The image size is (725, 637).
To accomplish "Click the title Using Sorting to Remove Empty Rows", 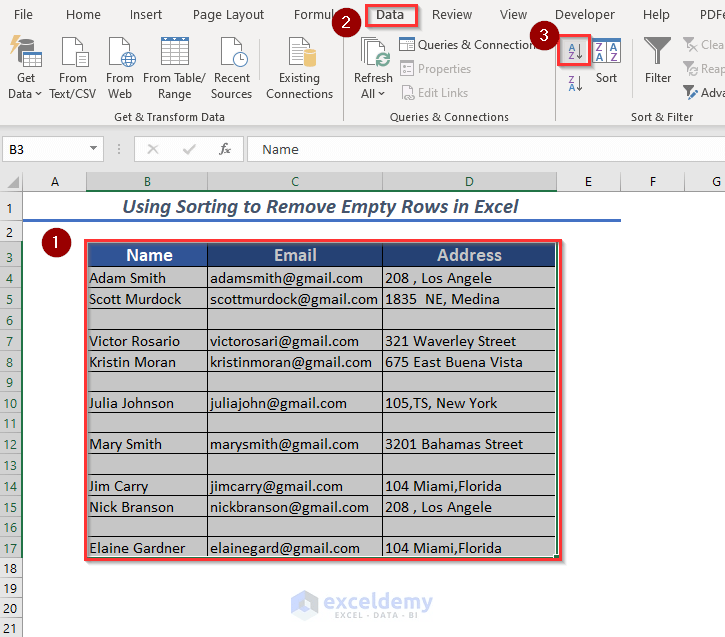I will (x=320, y=207).
